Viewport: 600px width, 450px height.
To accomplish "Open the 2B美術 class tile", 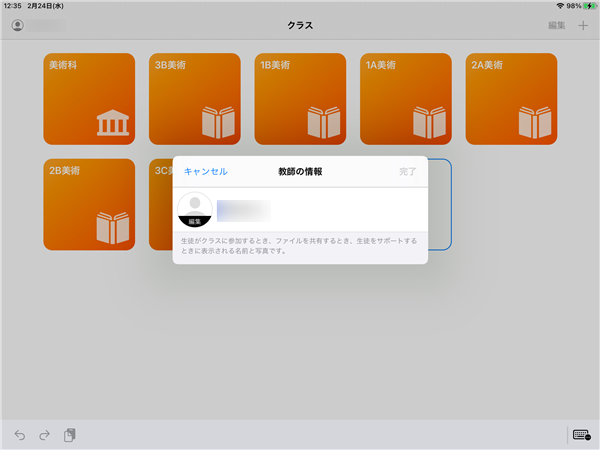I will [x=89, y=204].
